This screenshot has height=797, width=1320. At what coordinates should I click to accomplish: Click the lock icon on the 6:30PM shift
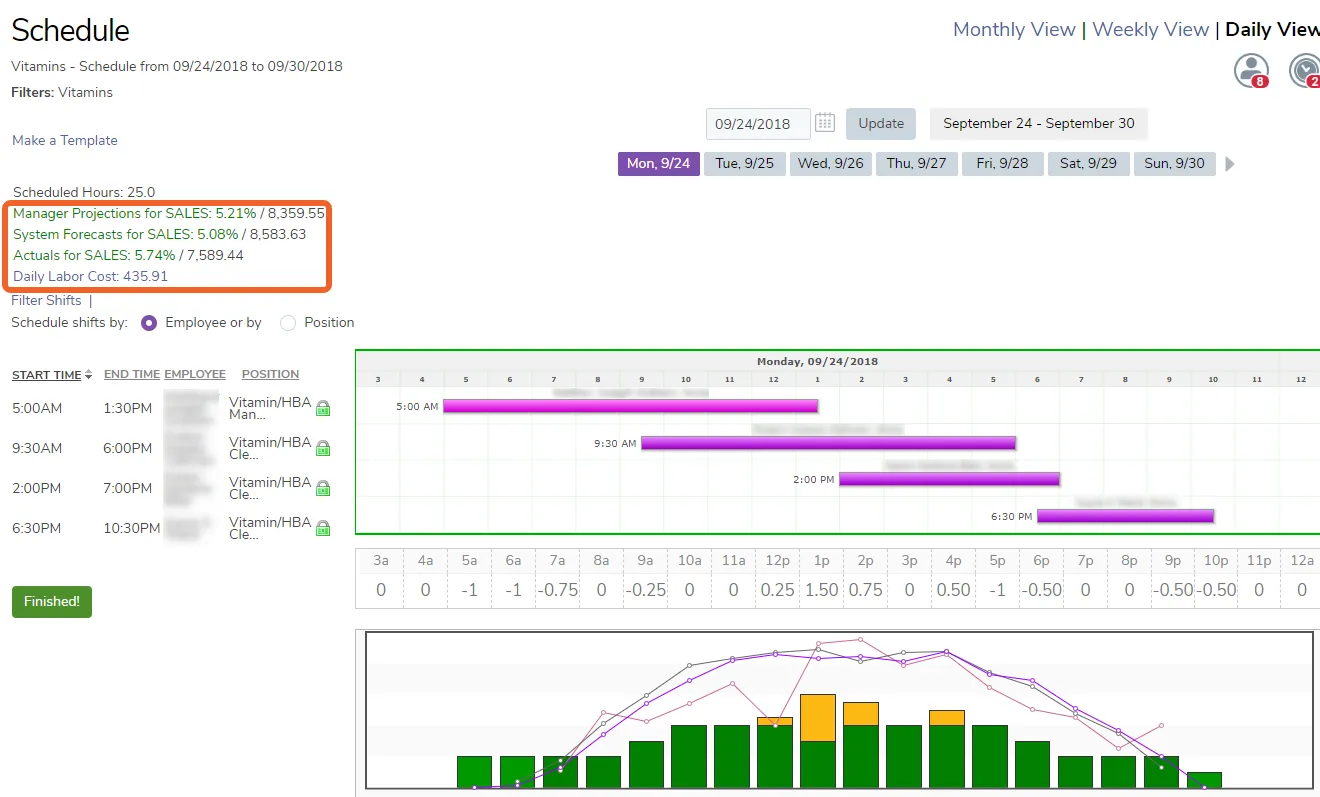[x=323, y=528]
